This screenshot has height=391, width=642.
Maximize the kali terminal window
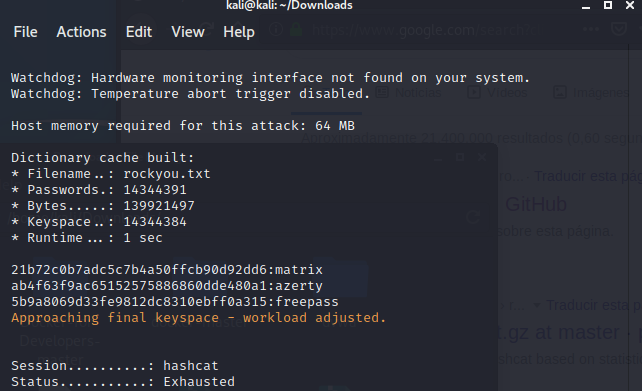[608, 5]
